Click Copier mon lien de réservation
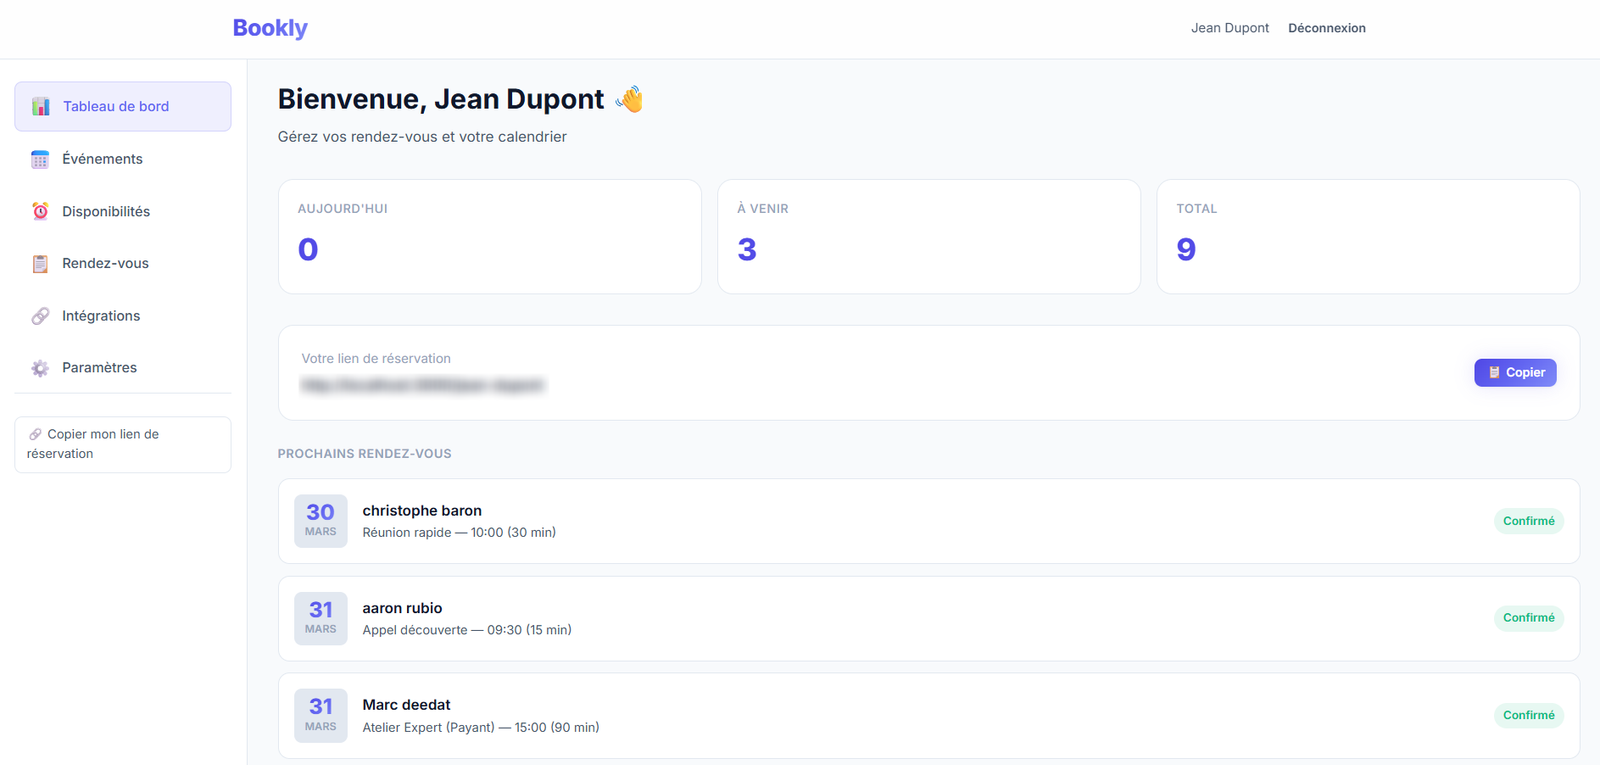 [123, 444]
